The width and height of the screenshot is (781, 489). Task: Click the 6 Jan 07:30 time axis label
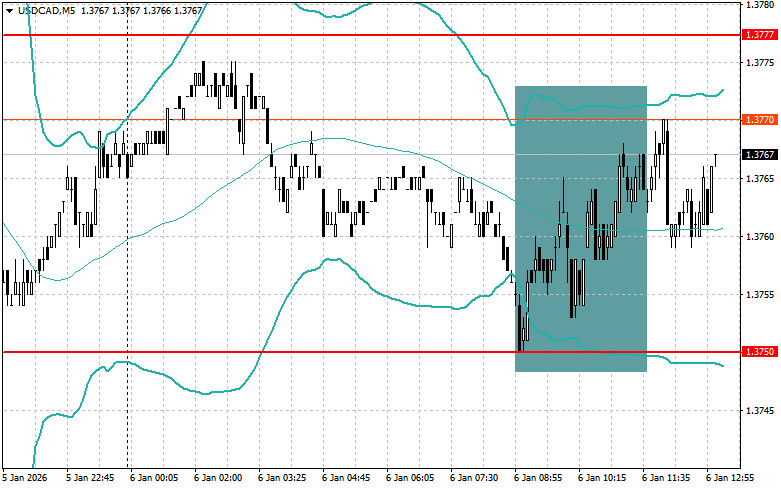point(474,478)
